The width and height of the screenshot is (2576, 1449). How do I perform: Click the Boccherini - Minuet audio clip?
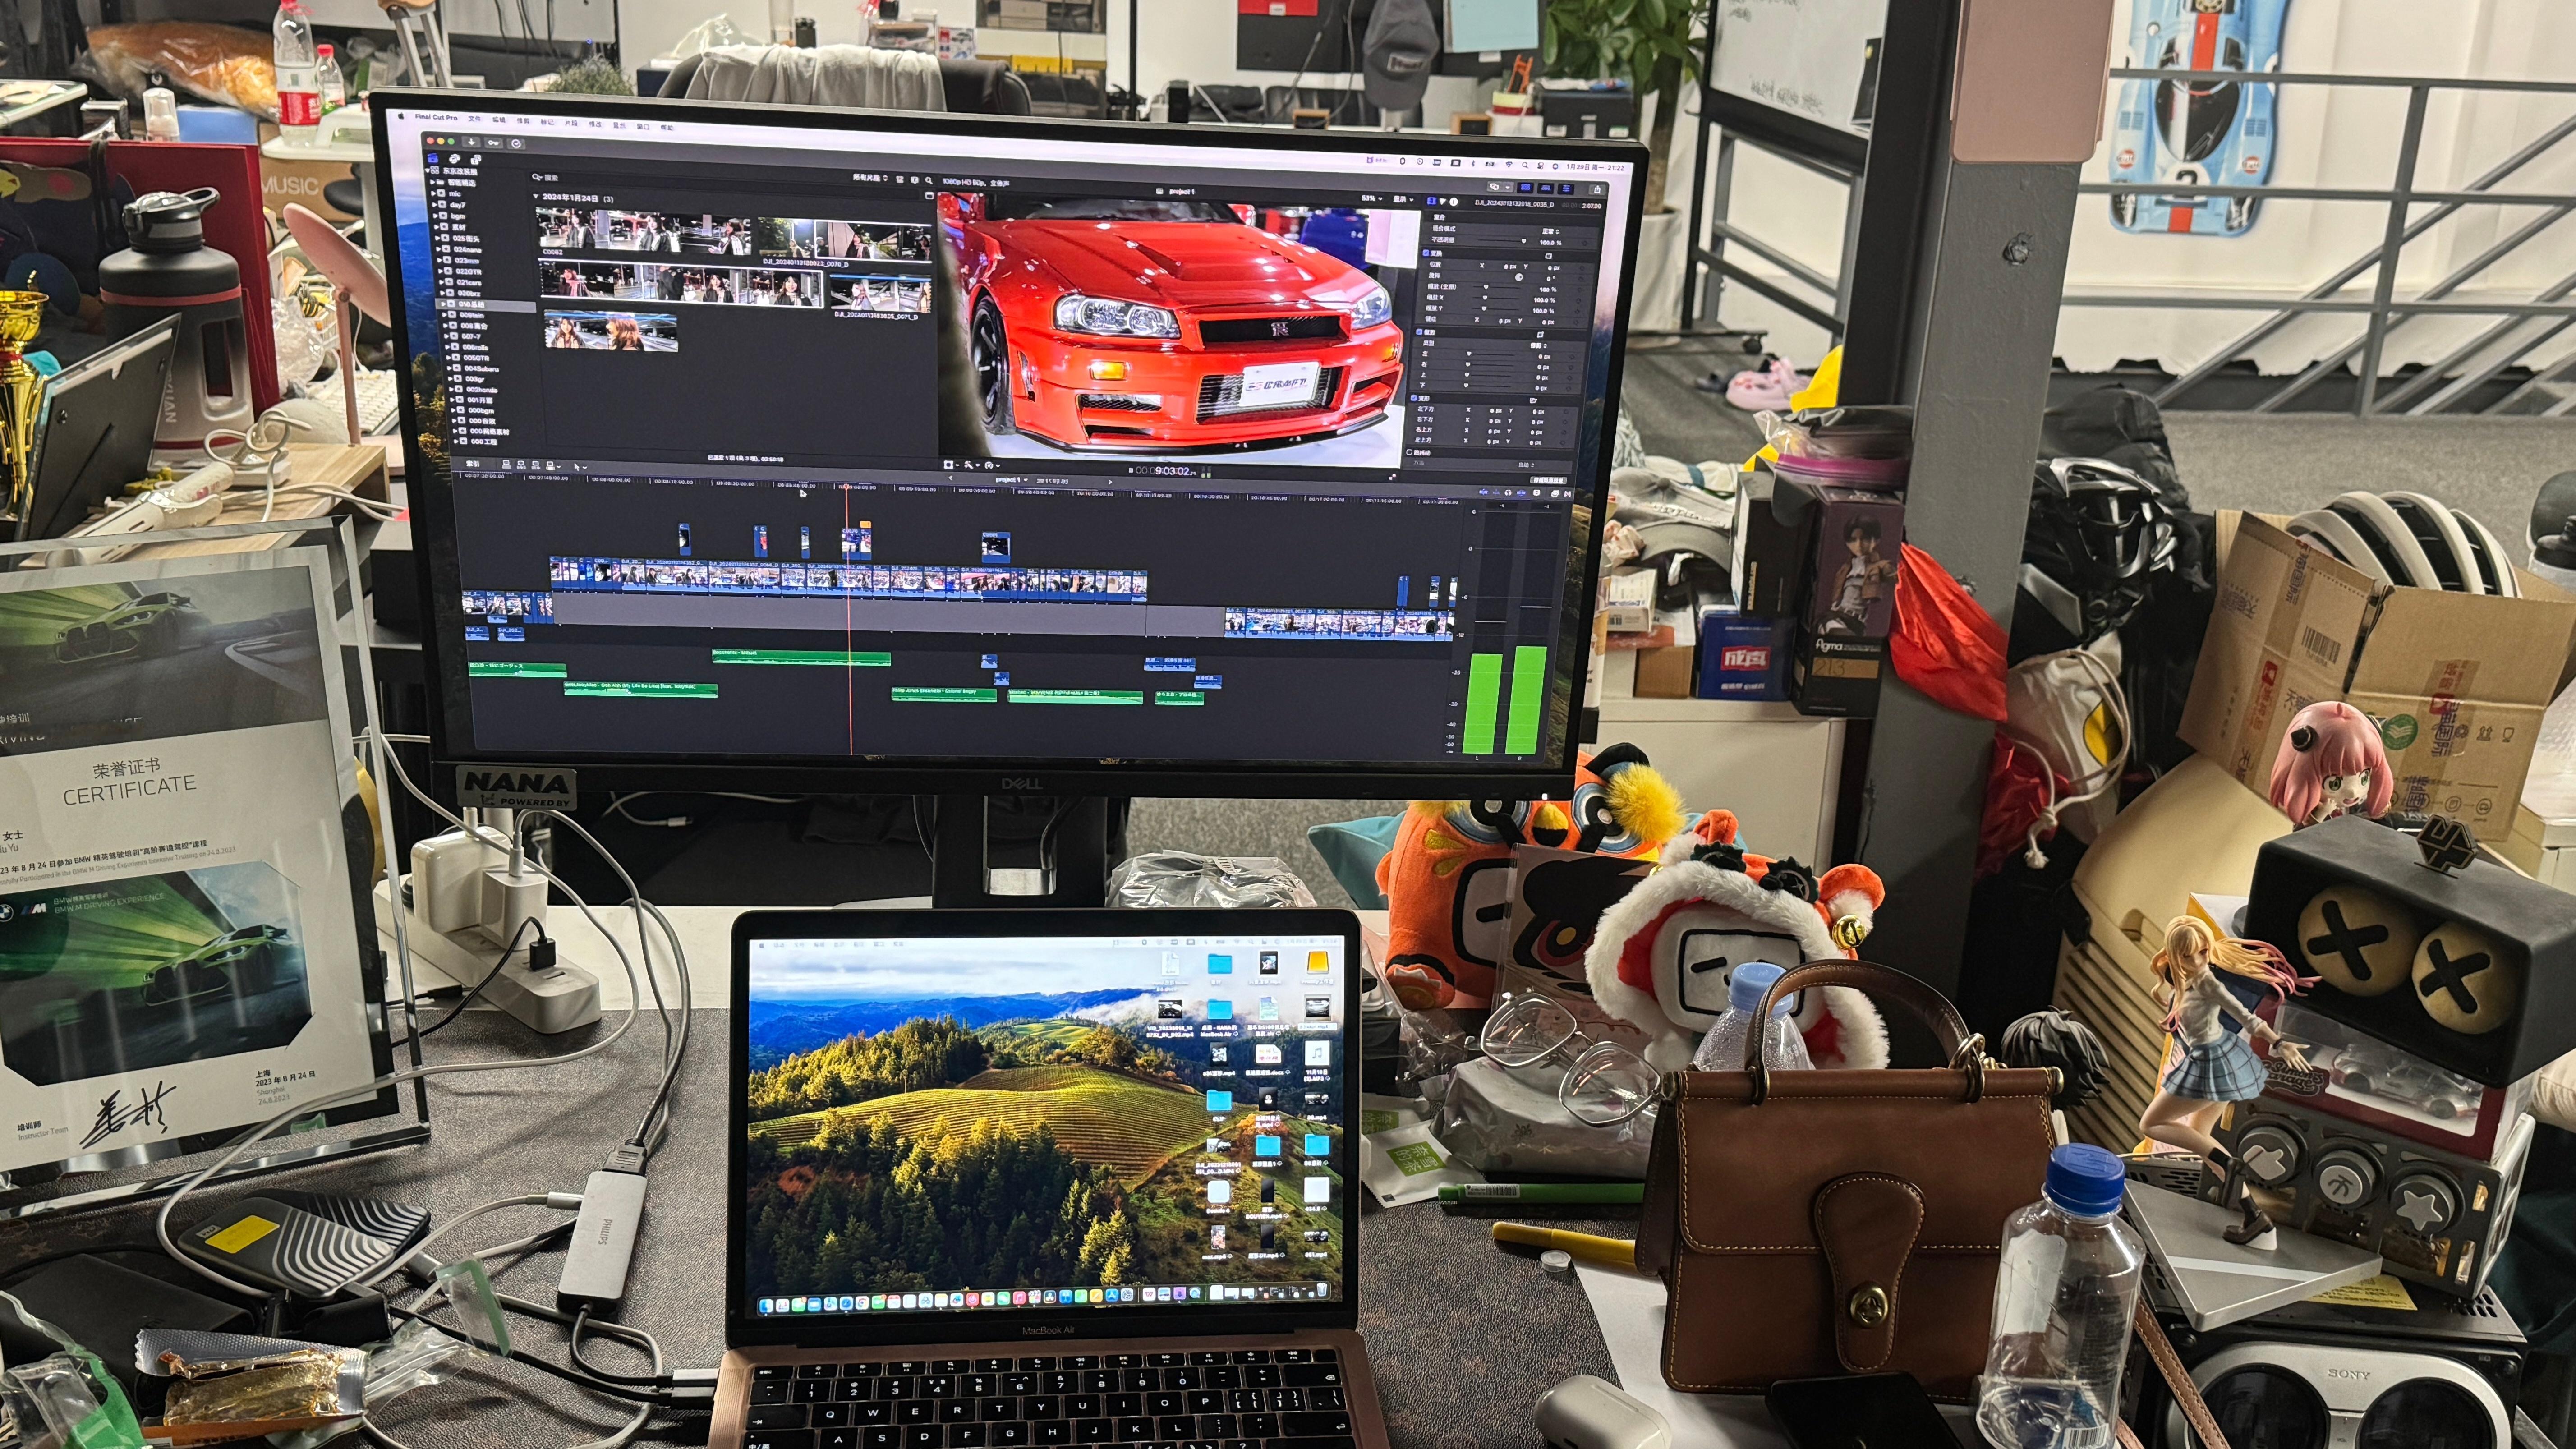[801, 657]
